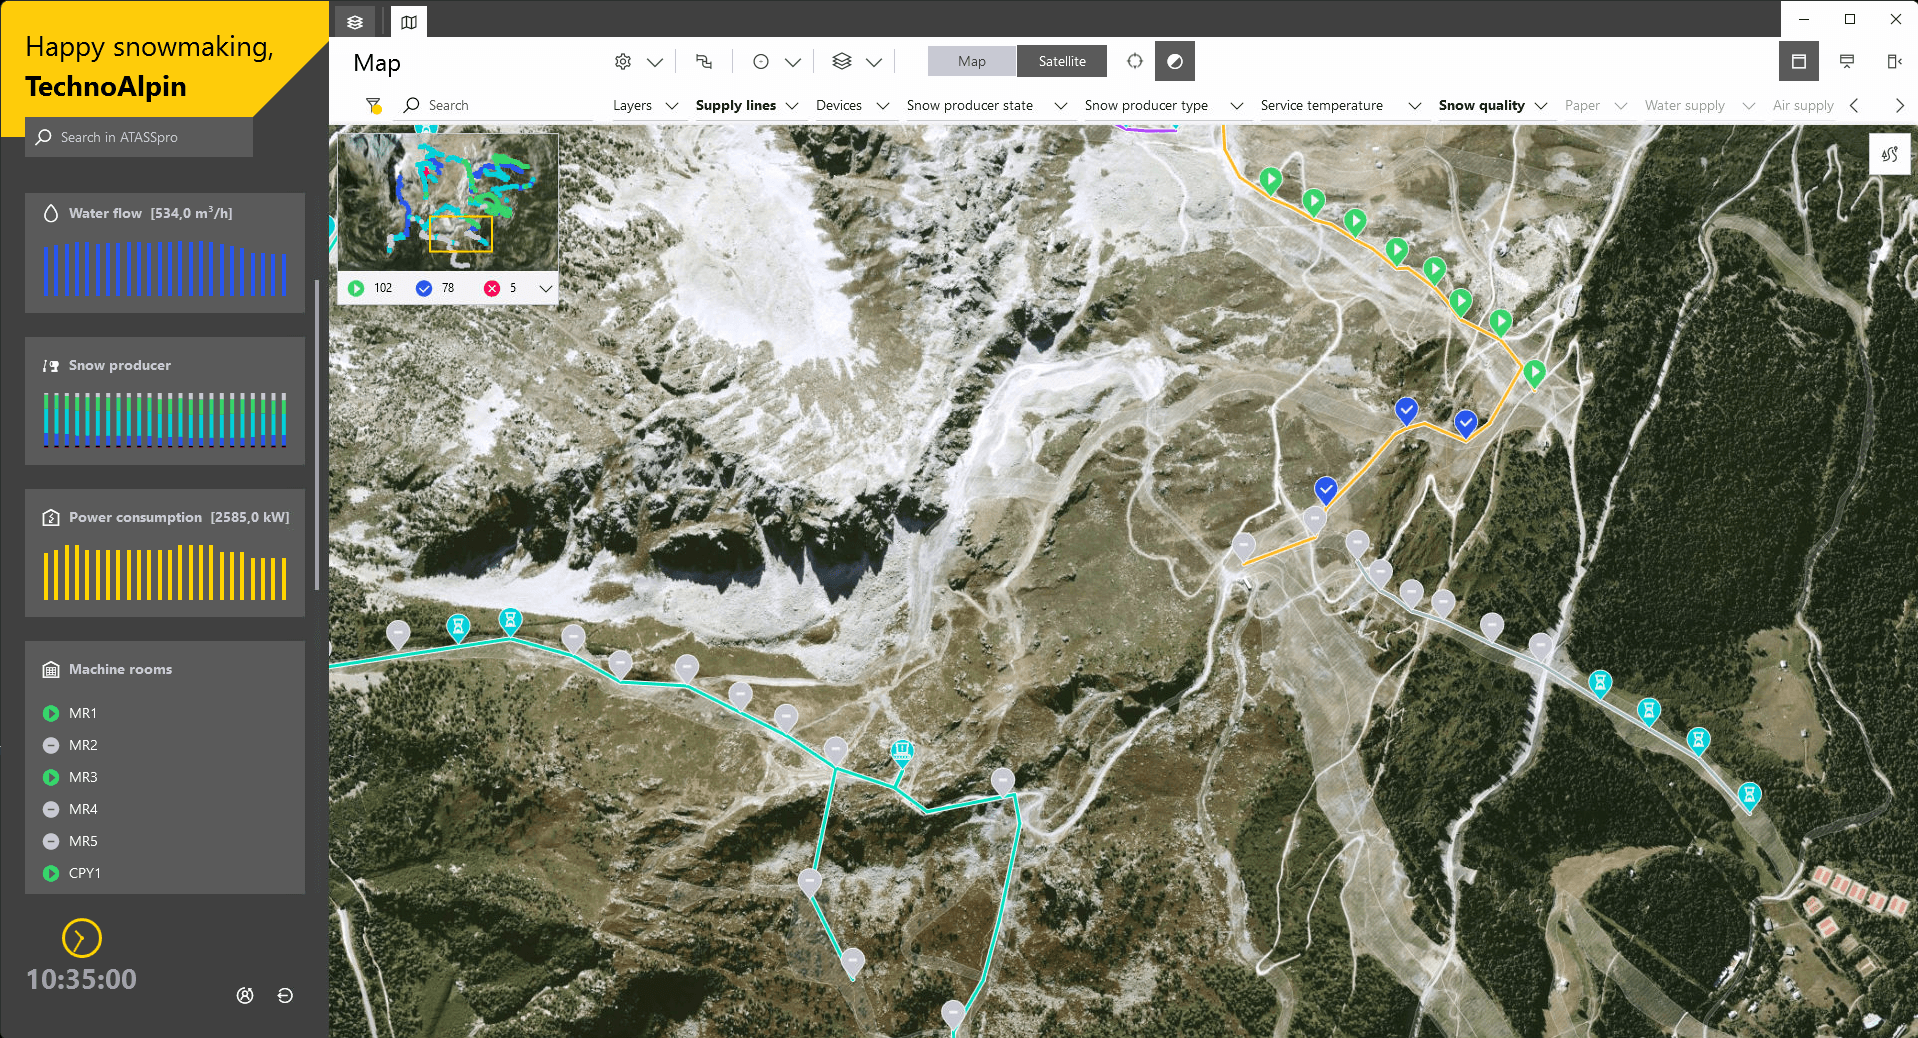Click the yellow clock icon
Screen dimensions: 1918x1038
(82, 938)
